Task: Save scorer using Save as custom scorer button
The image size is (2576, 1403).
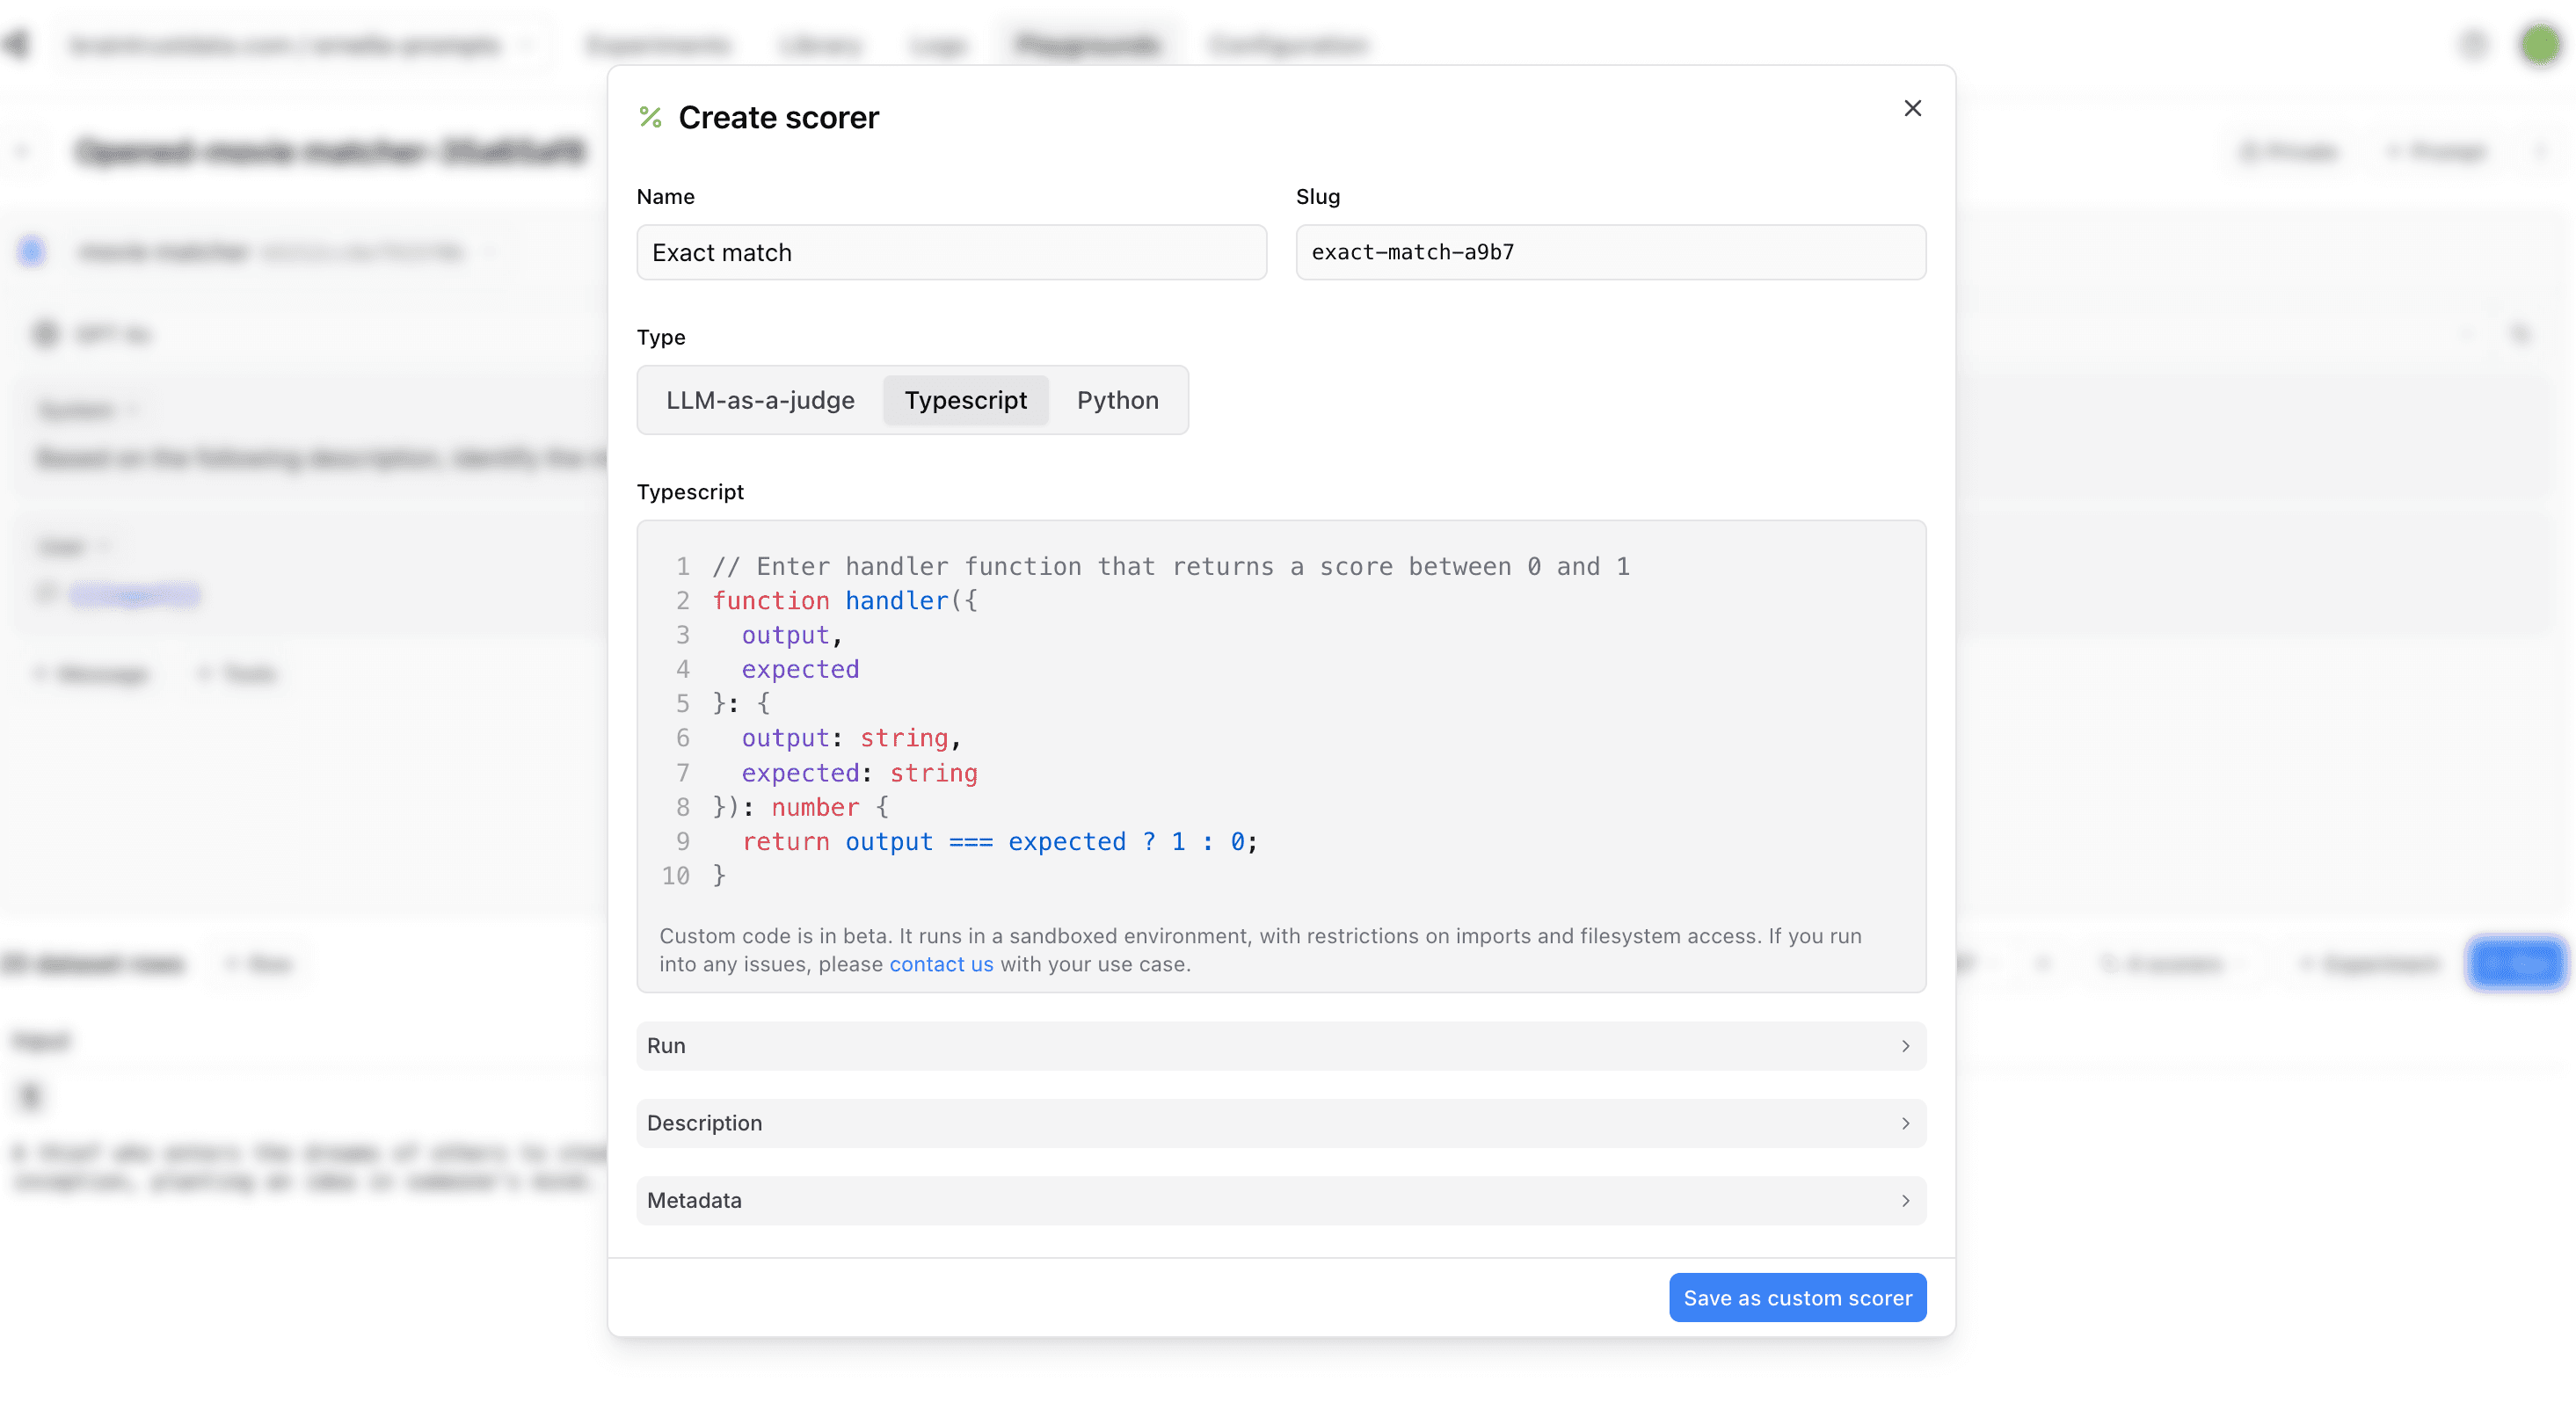Action: (1799, 1298)
